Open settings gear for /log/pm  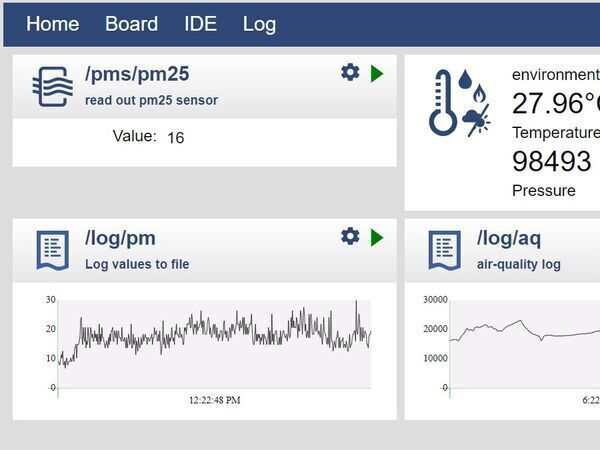(350, 236)
